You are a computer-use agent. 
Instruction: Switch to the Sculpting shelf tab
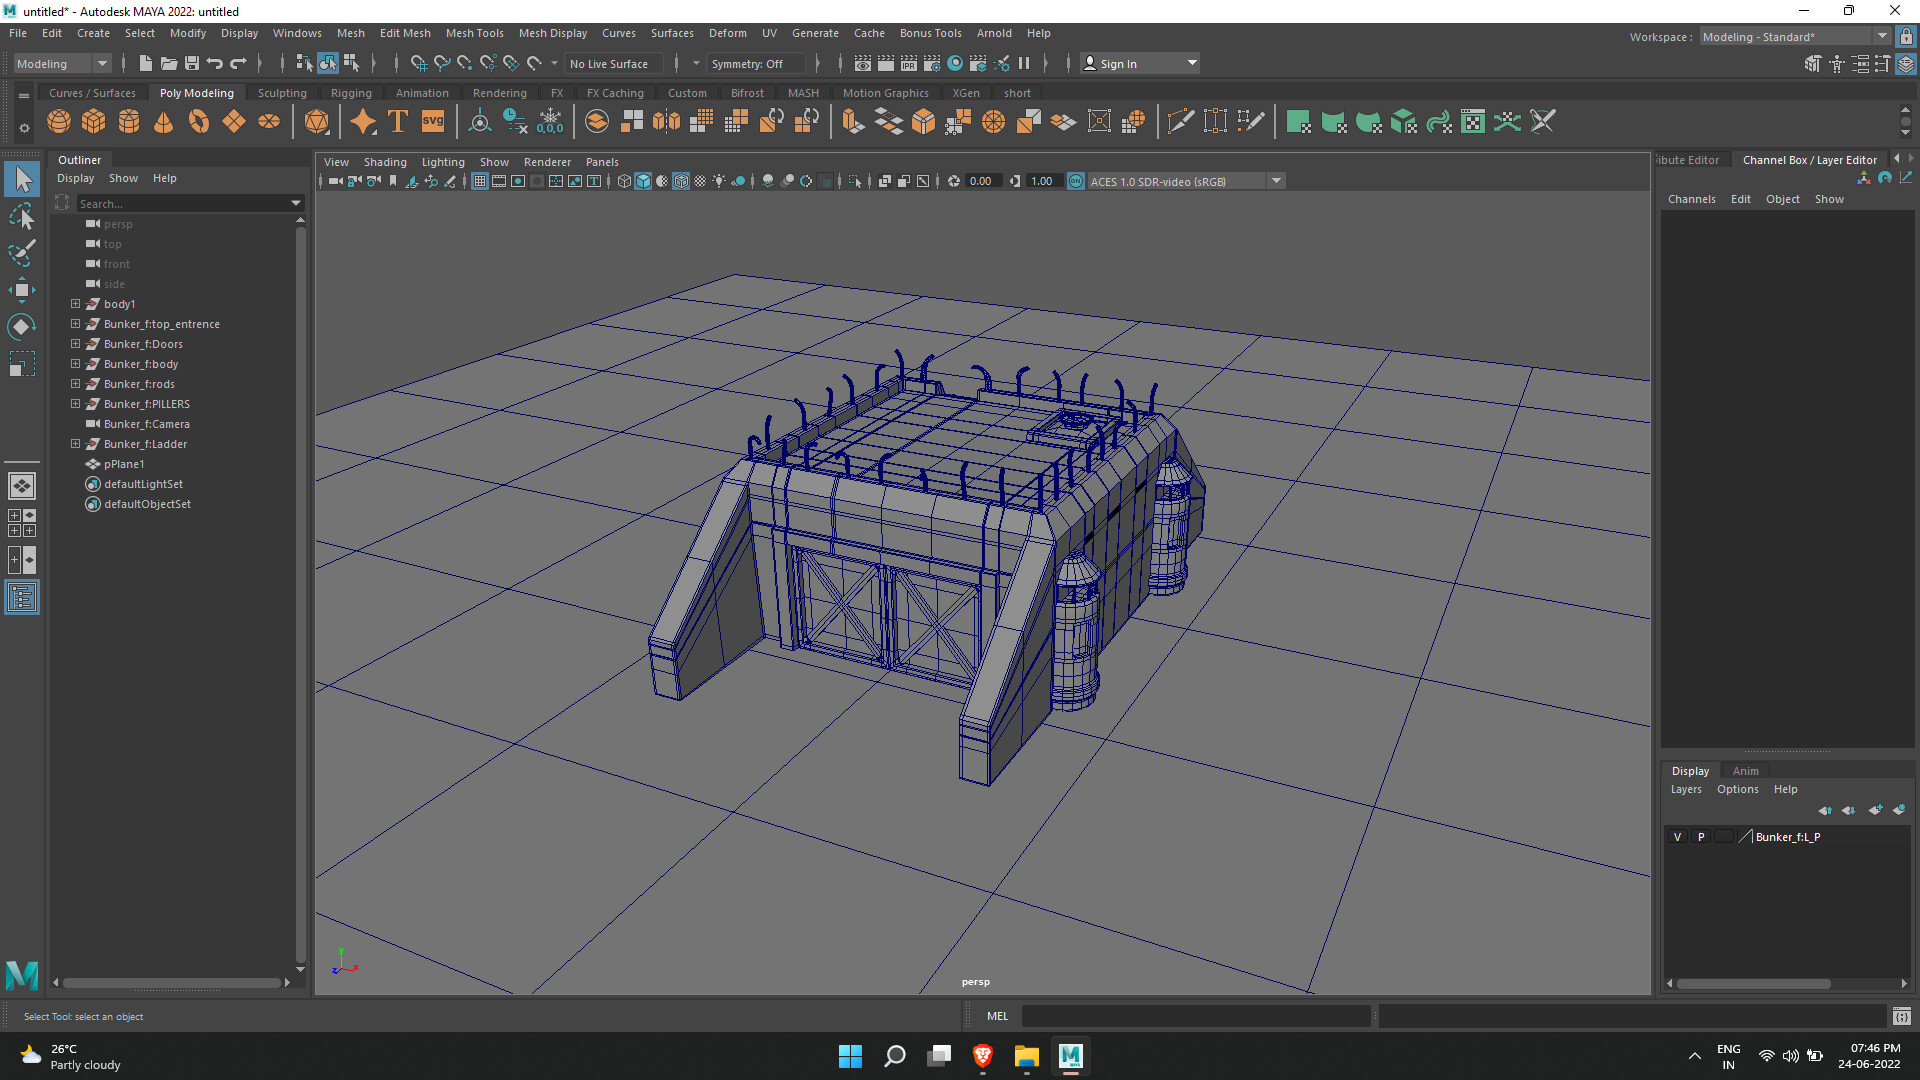click(x=282, y=93)
